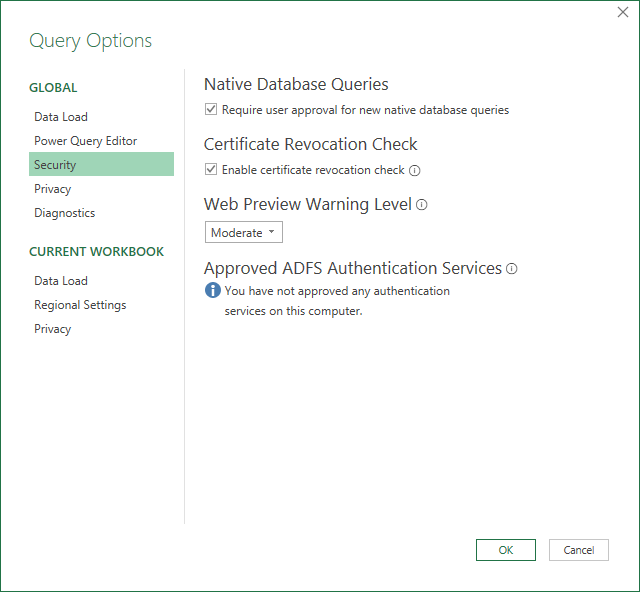Viewport: 640px width, 592px height.
Task: Open Regional Settings page
Action: coord(80,305)
